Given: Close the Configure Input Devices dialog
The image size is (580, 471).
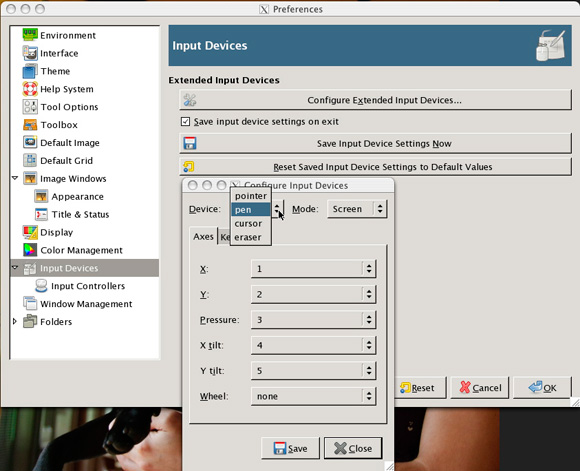Looking at the screenshot, I should click(353, 448).
